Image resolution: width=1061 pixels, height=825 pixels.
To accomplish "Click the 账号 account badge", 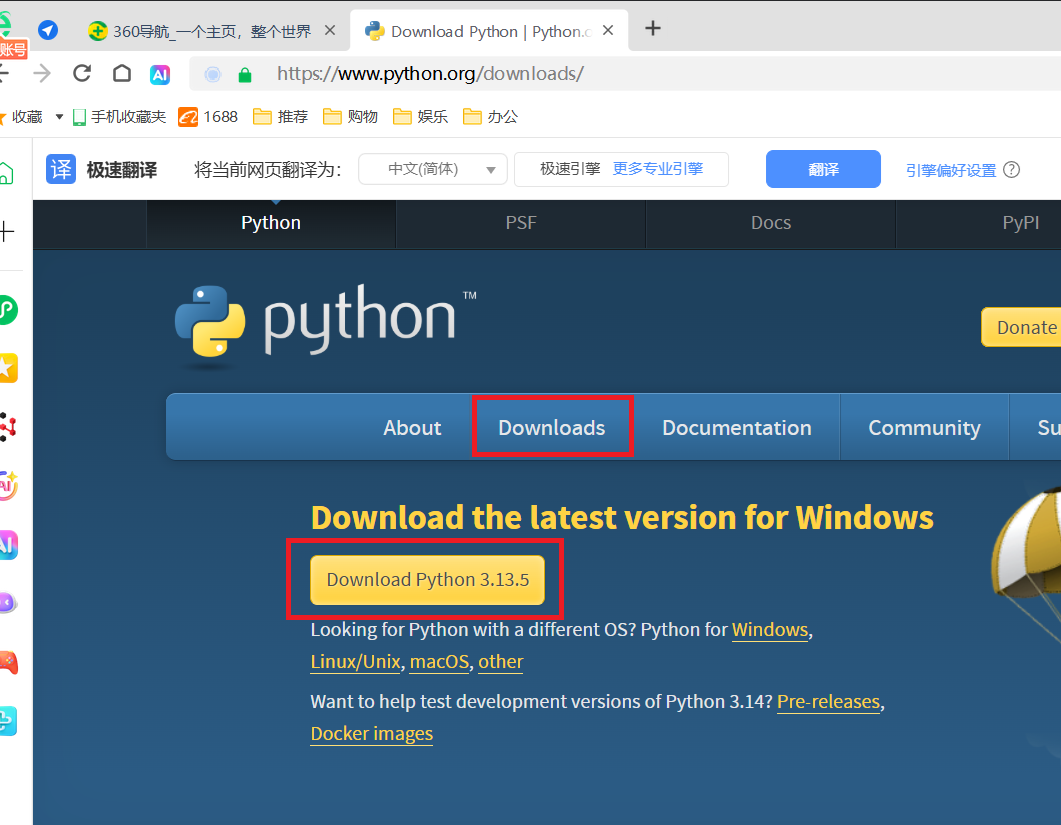I will pos(14,49).
